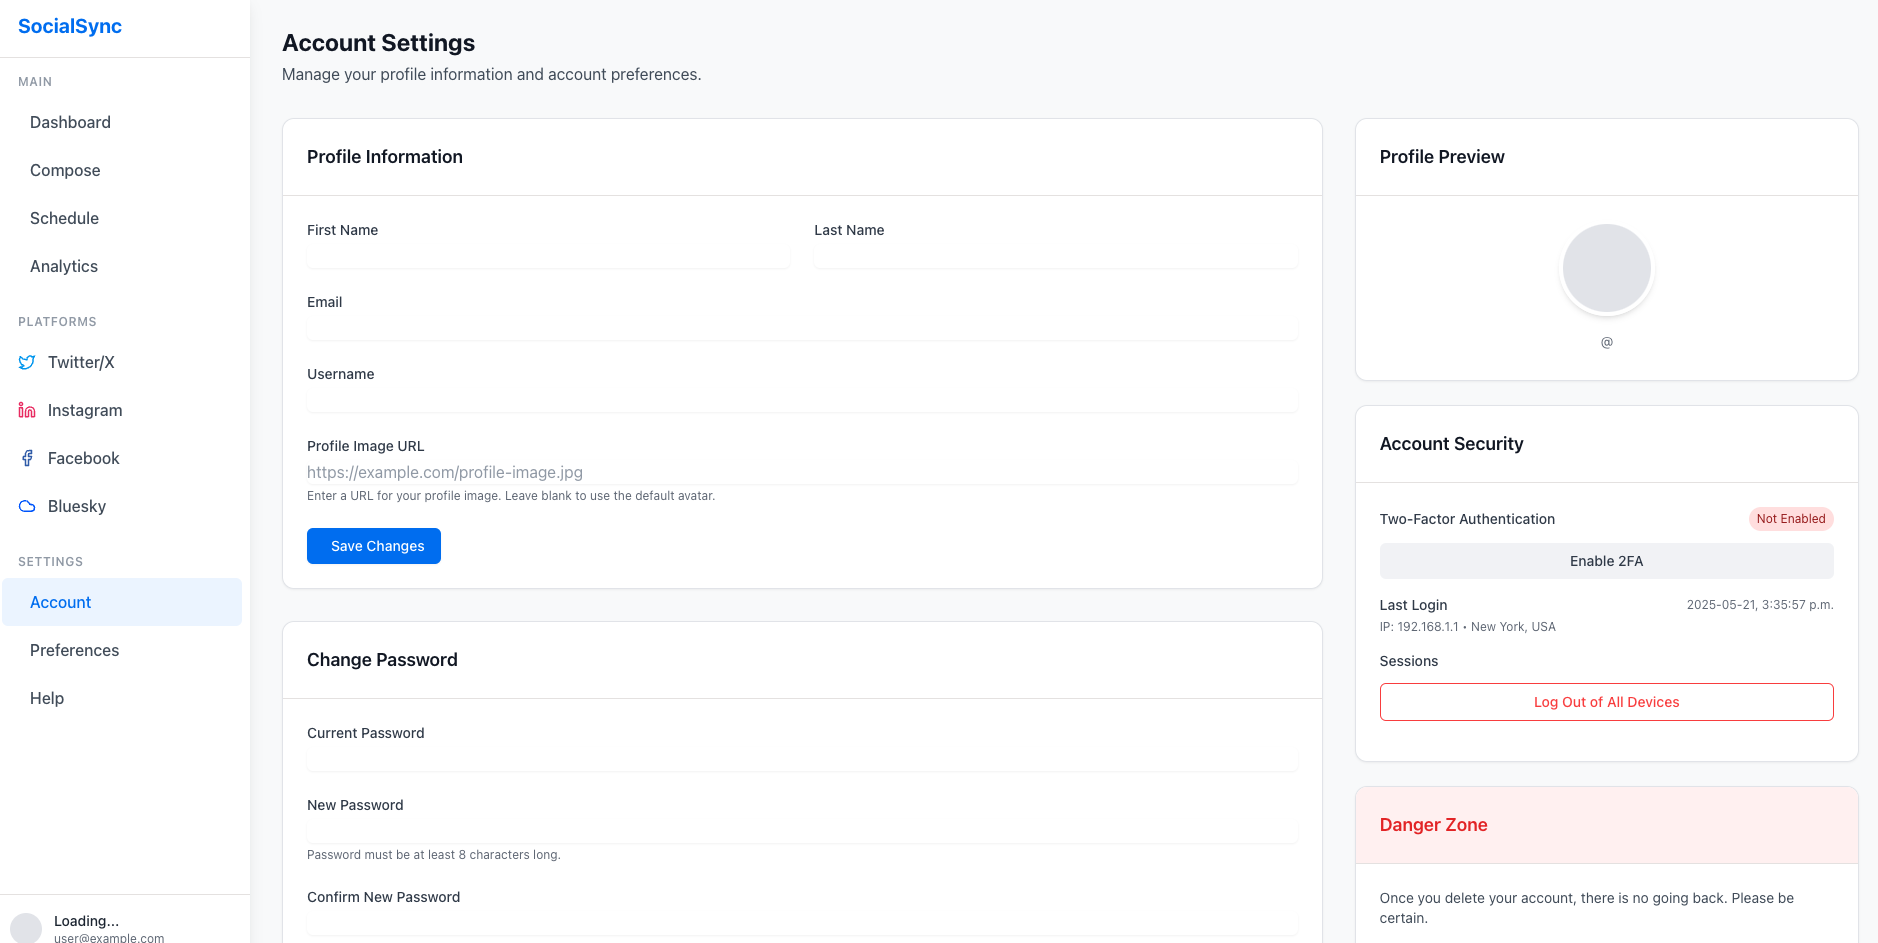Viewport: 1878px width, 943px height.
Task: Open the Schedule section
Action: pos(64,218)
